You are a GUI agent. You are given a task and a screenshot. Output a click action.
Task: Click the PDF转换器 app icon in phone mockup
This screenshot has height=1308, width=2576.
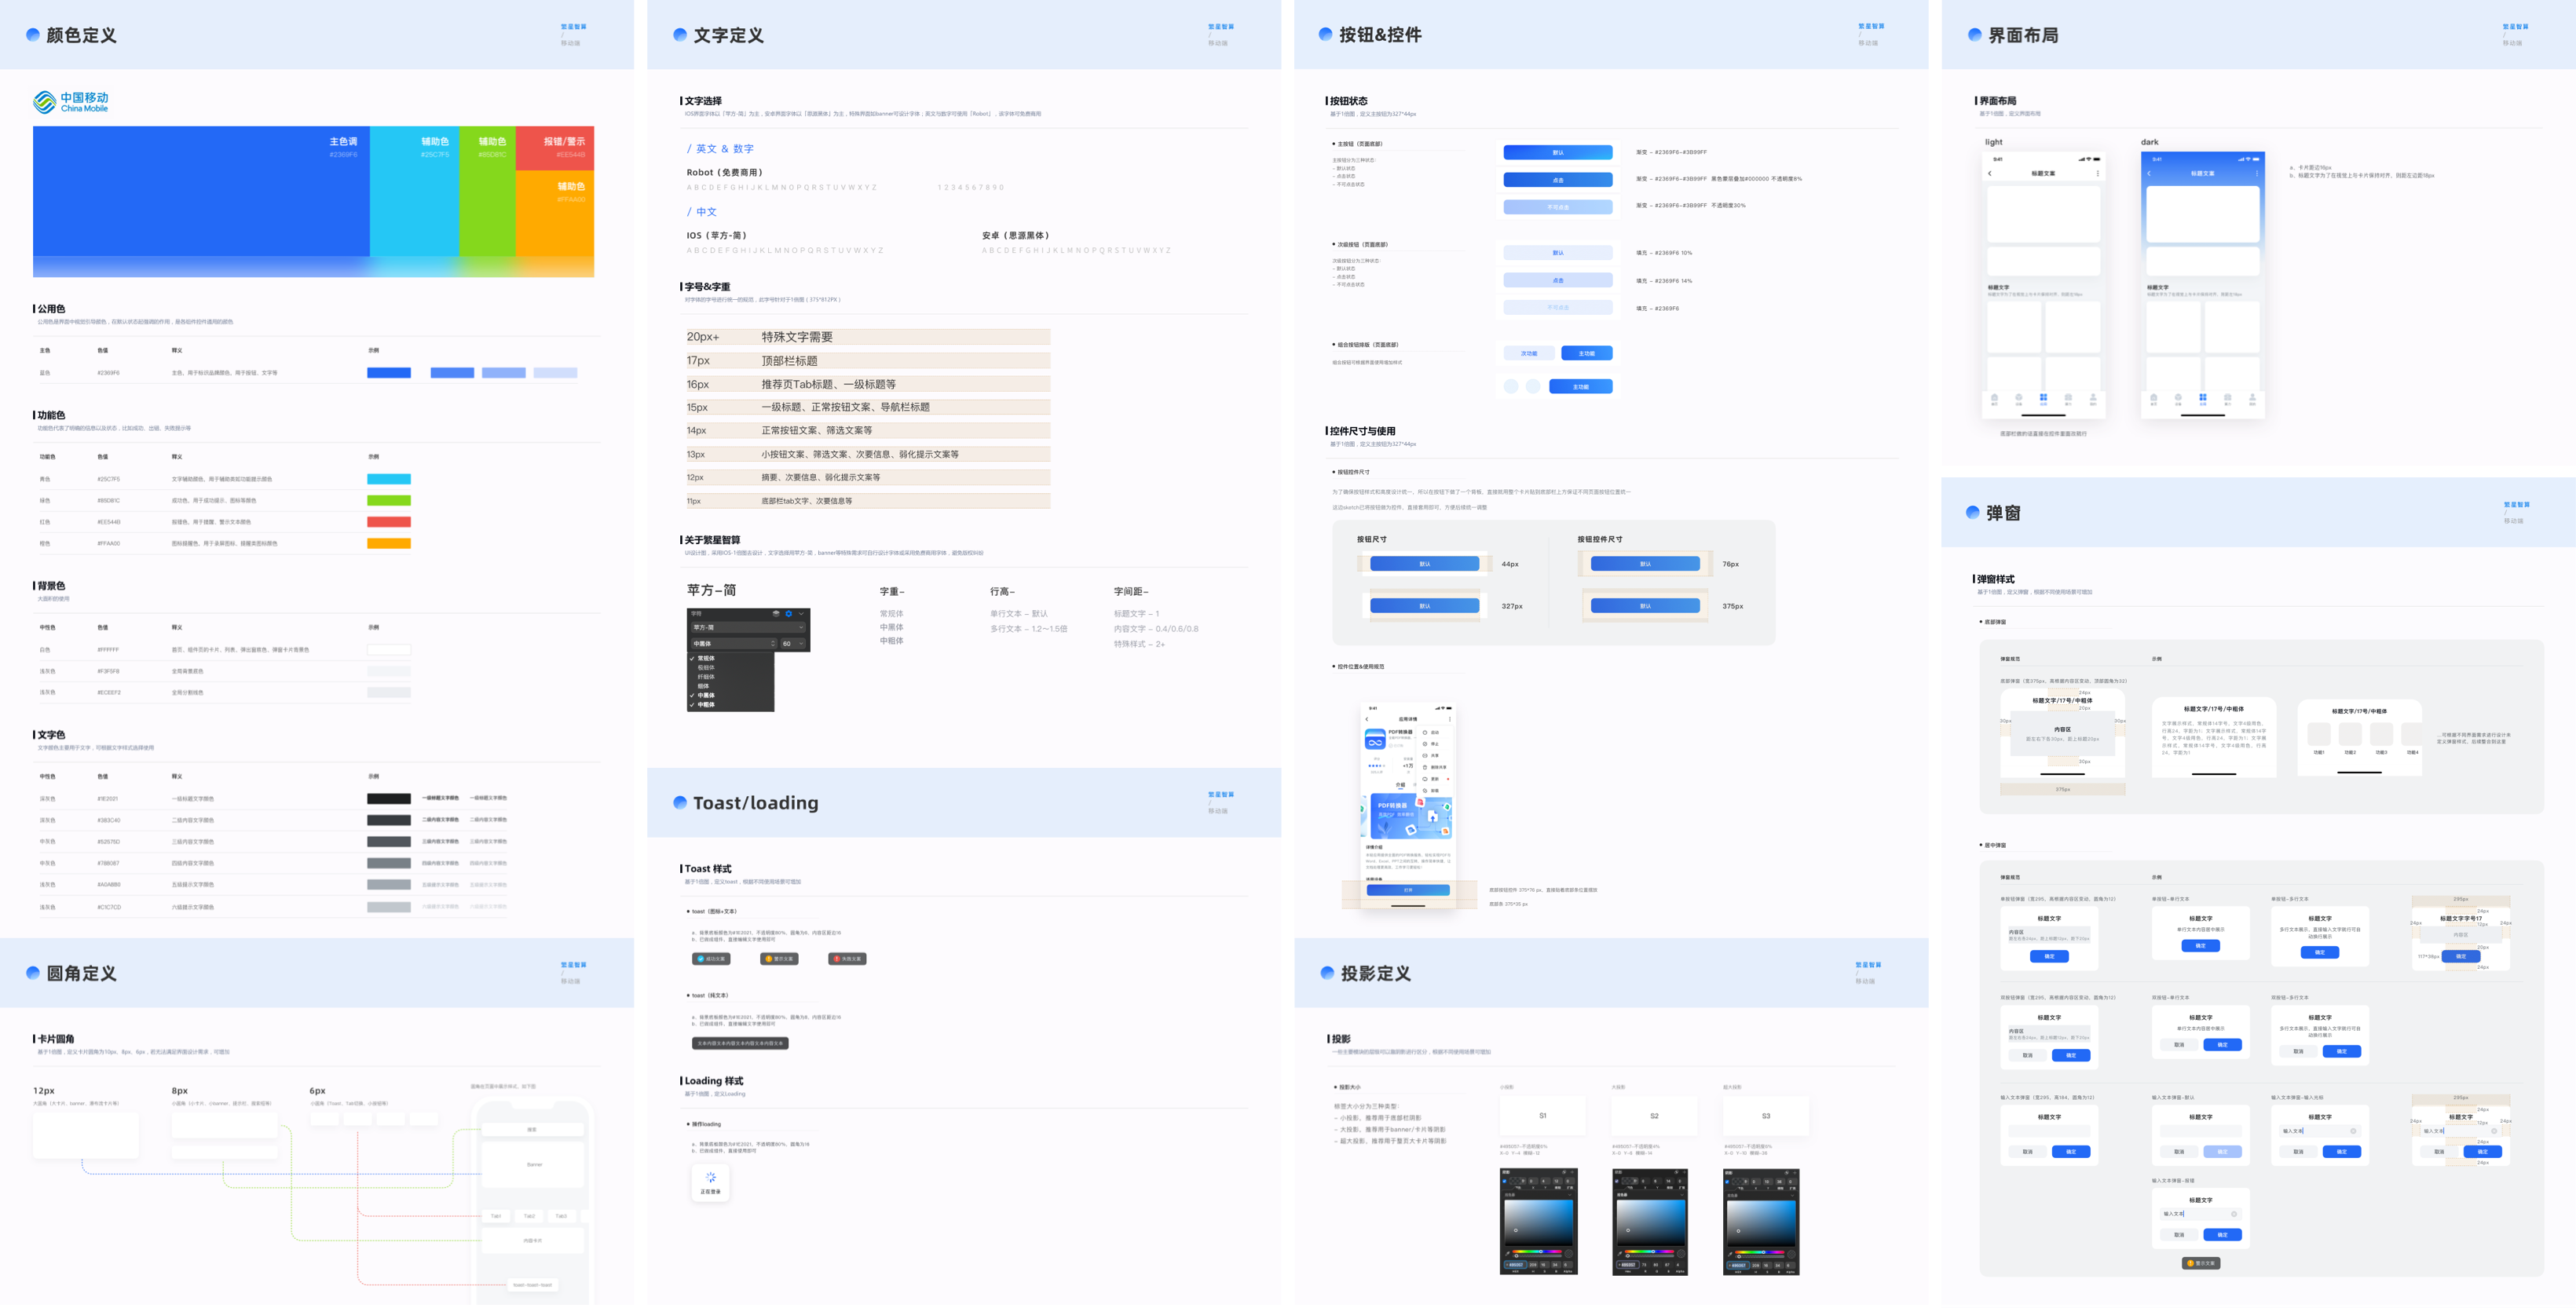[x=1376, y=740]
